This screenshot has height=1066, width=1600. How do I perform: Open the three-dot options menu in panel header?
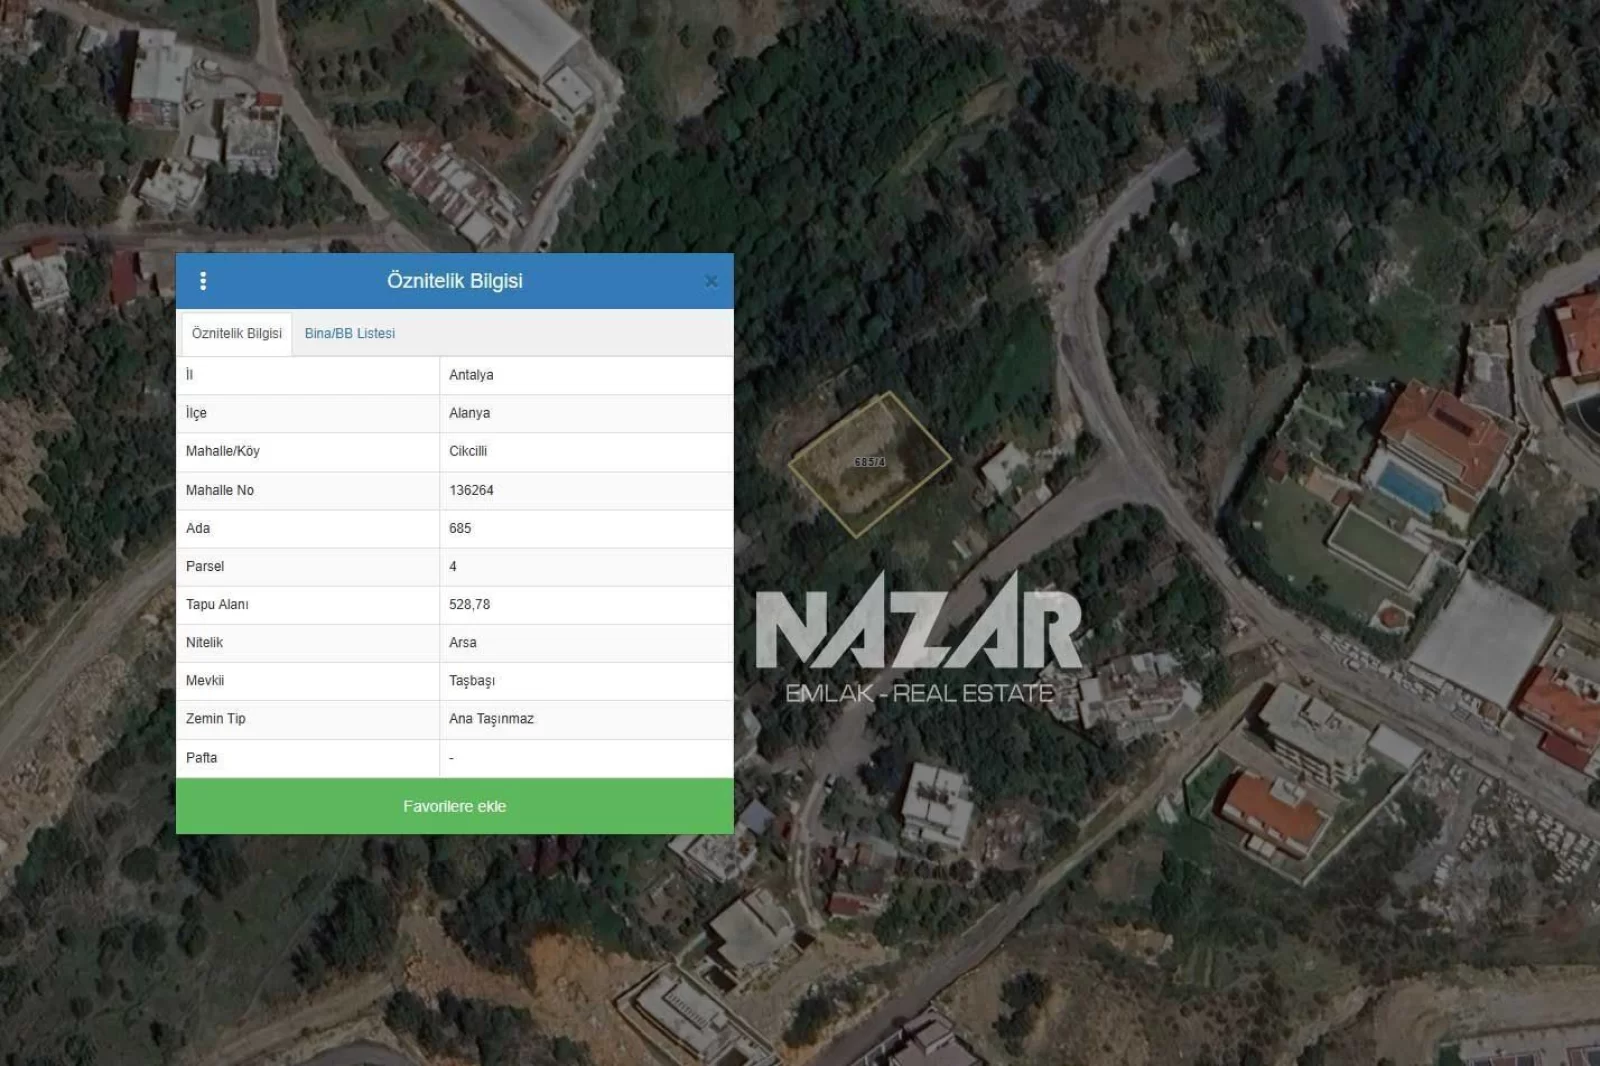tap(203, 281)
